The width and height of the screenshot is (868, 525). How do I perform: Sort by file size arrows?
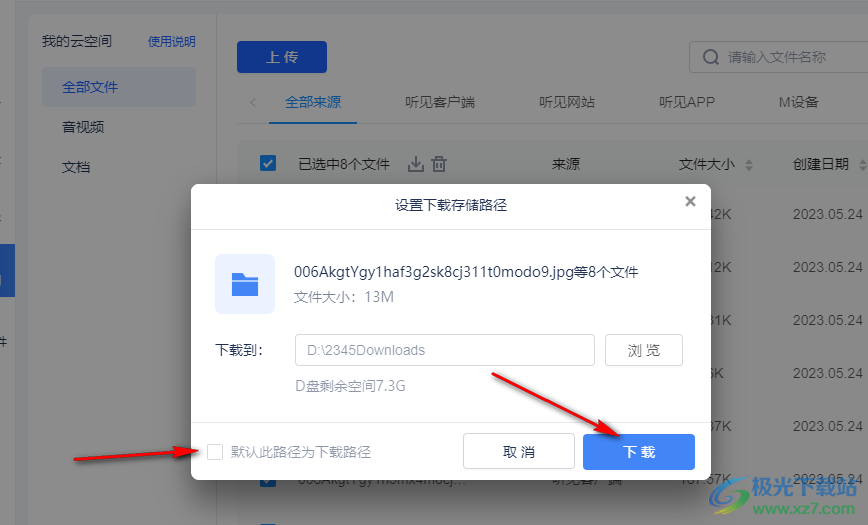click(749, 165)
